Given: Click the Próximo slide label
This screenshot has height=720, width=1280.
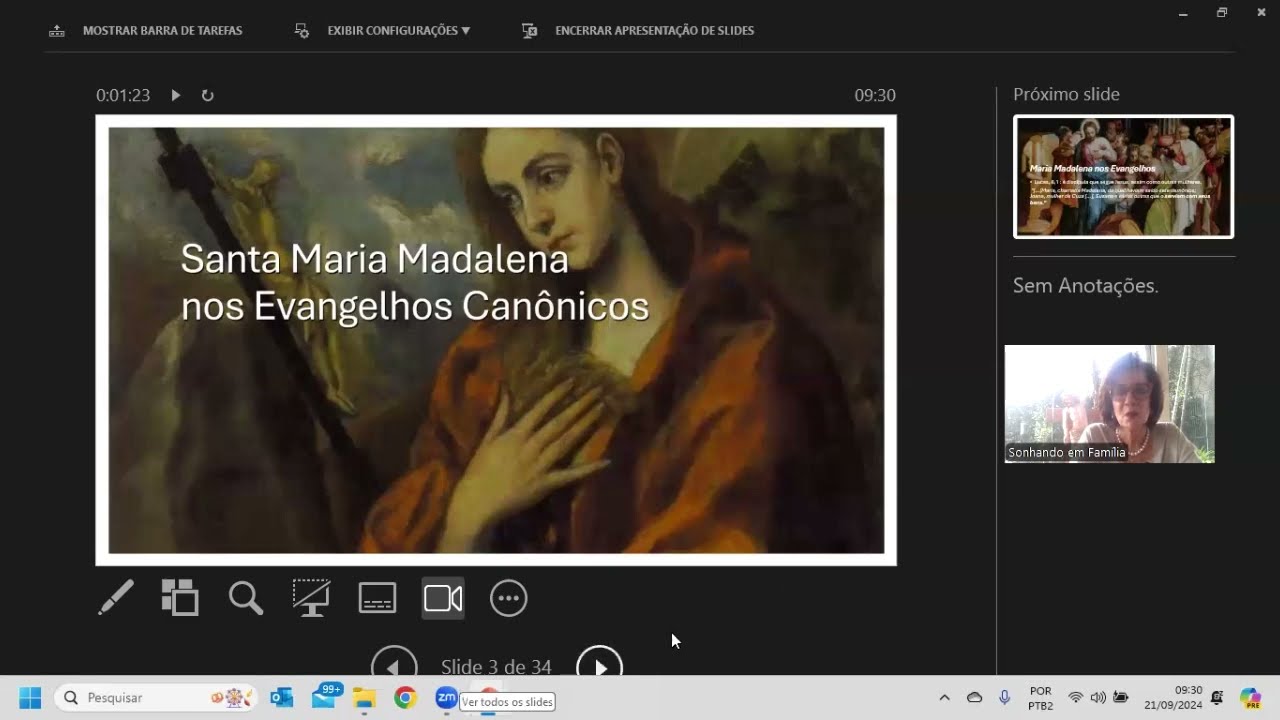Looking at the screenshot, I should [1066, 94].
